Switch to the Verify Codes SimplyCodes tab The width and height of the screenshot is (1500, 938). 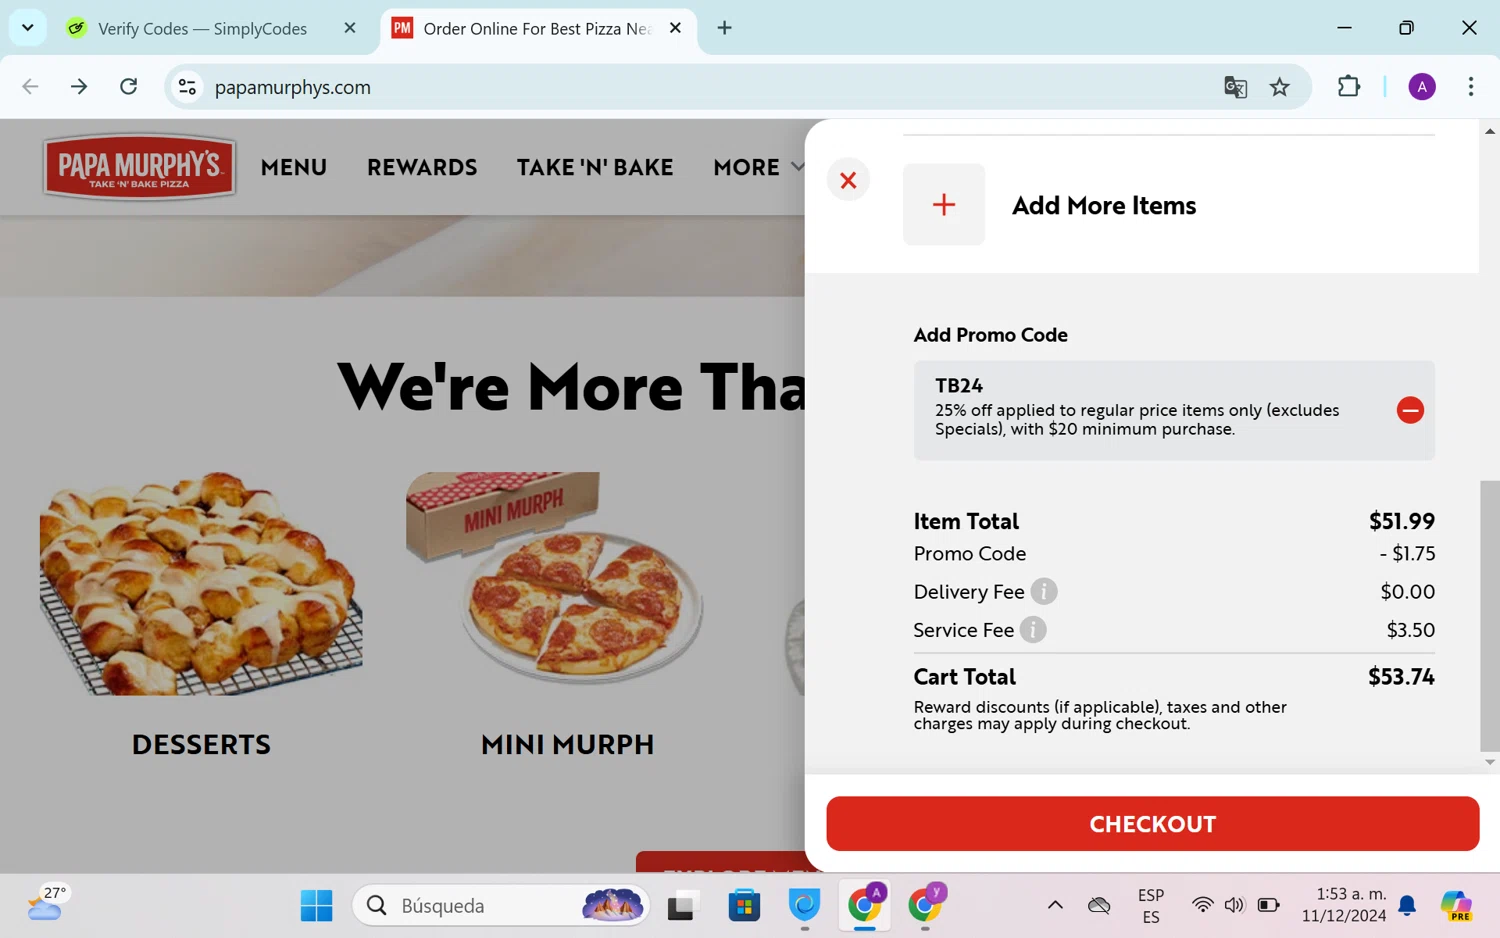[x=202, y=28]
